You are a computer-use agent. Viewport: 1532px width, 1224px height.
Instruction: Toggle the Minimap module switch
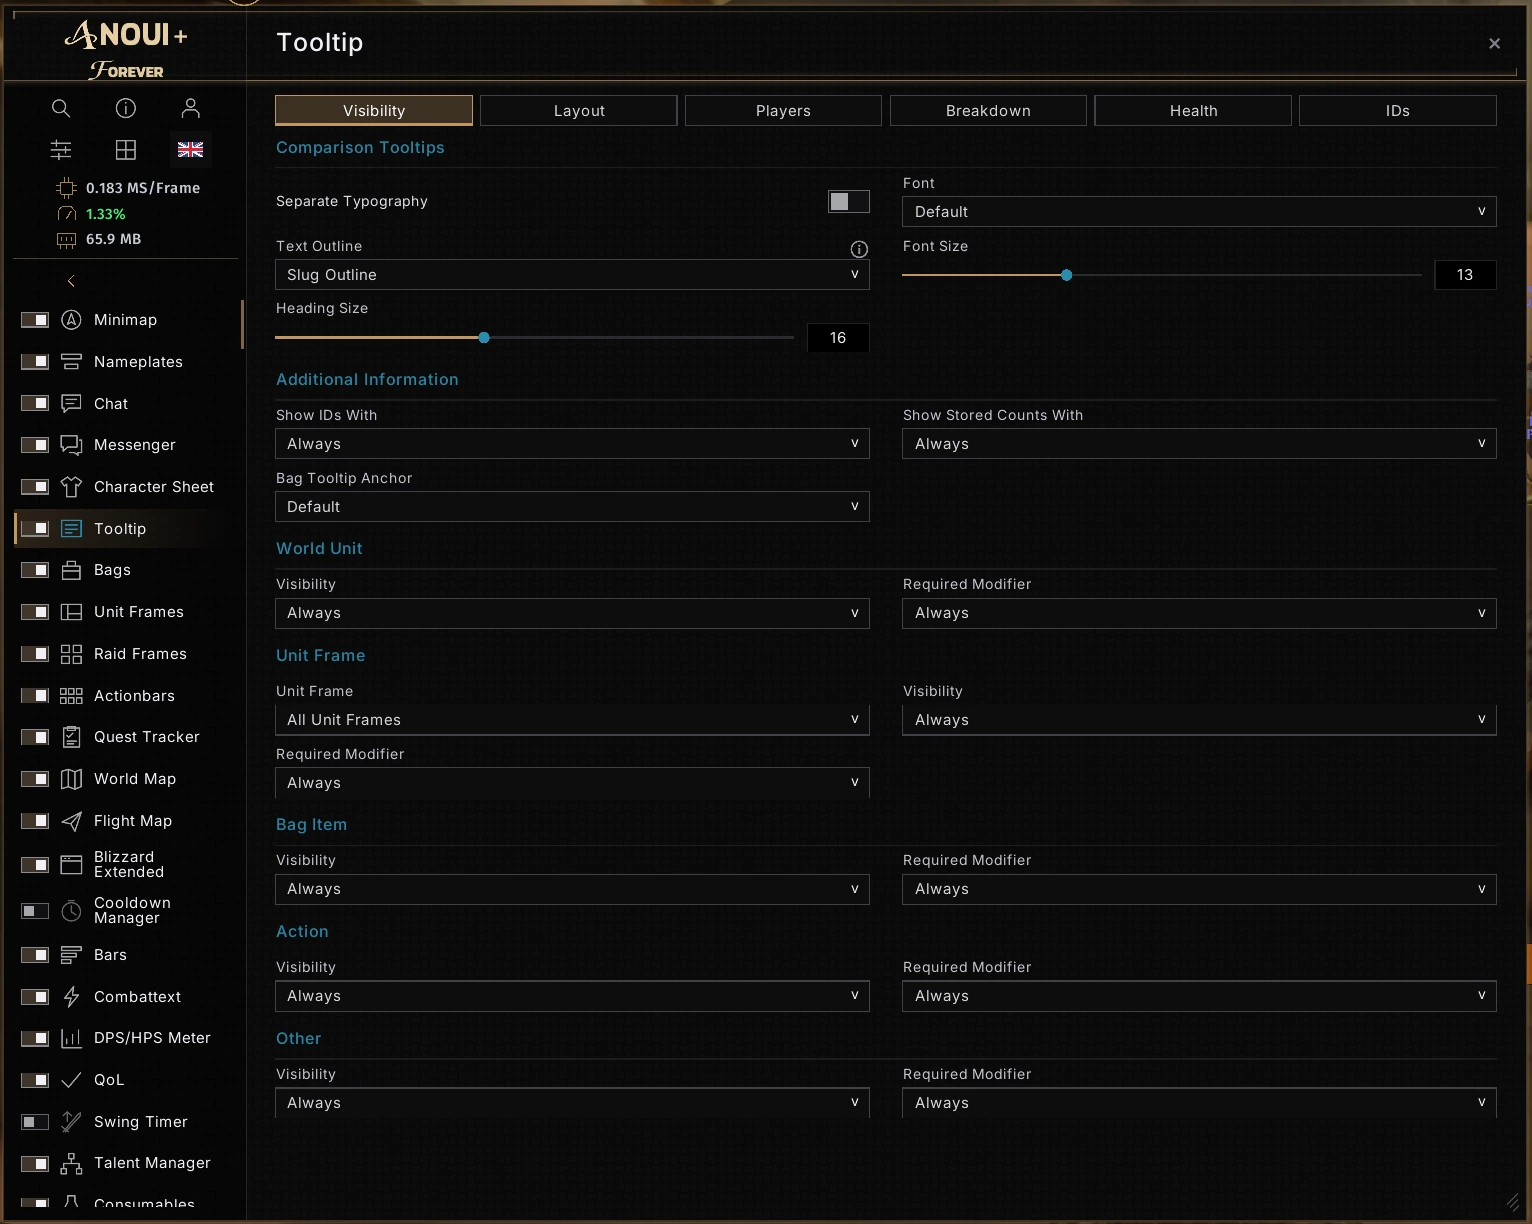point(35,320)
